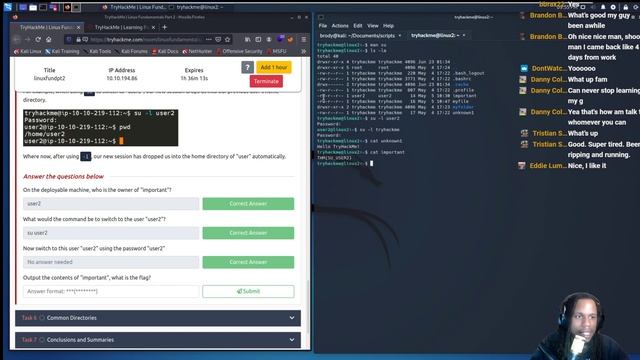The width and height of the screenshot is (640, 360).
Task: Submit the flag answer
Action: tap(248, 291)
